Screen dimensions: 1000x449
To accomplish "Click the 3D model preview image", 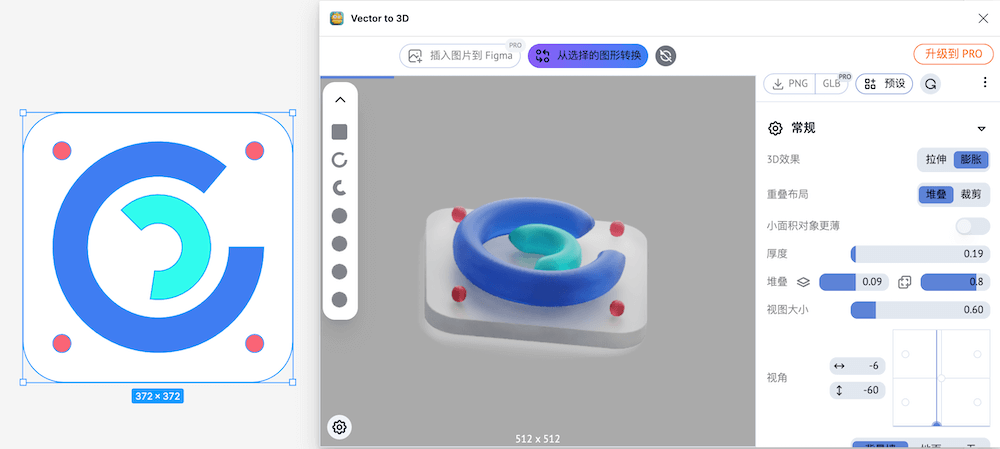I will [536, 274].
